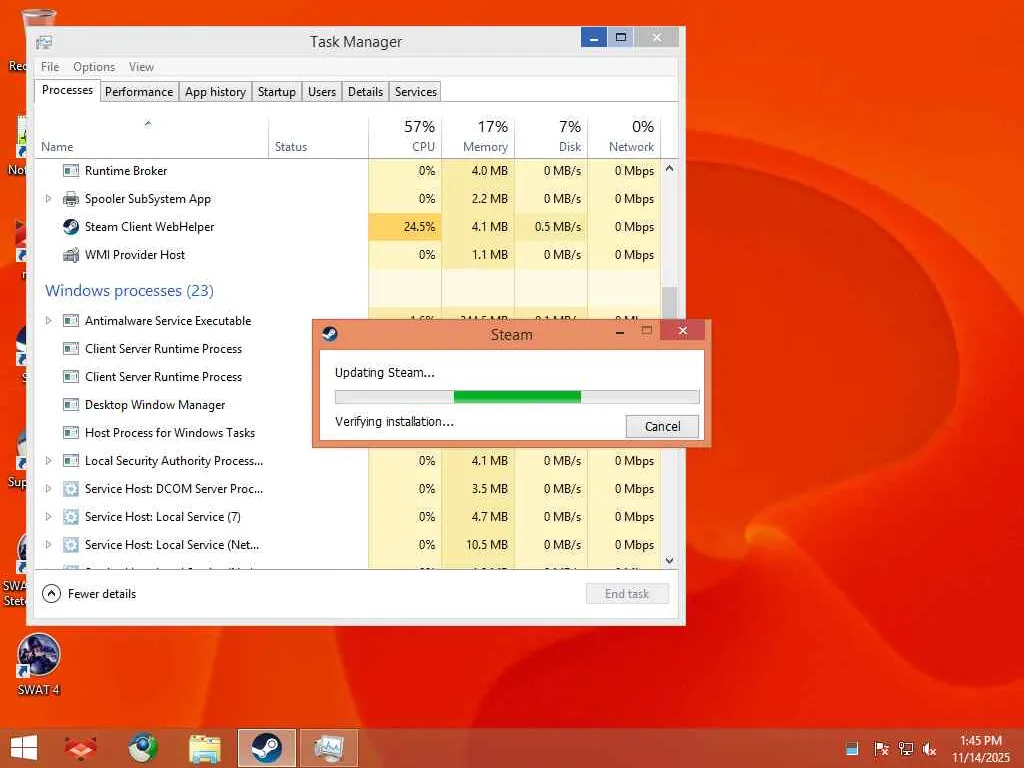
Task: Cancel the Steam update
Action: pyautogui.click(x=662, y=426)
